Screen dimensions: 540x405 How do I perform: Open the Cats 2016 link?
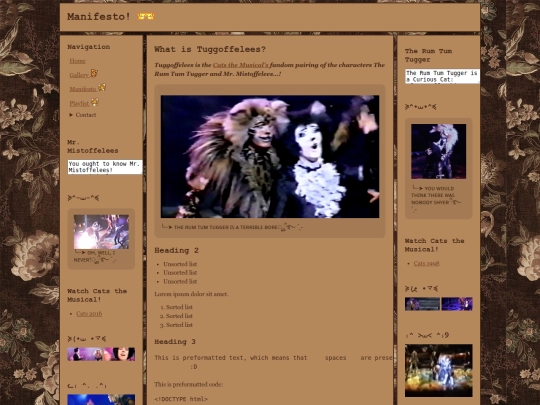click(89, 314)
